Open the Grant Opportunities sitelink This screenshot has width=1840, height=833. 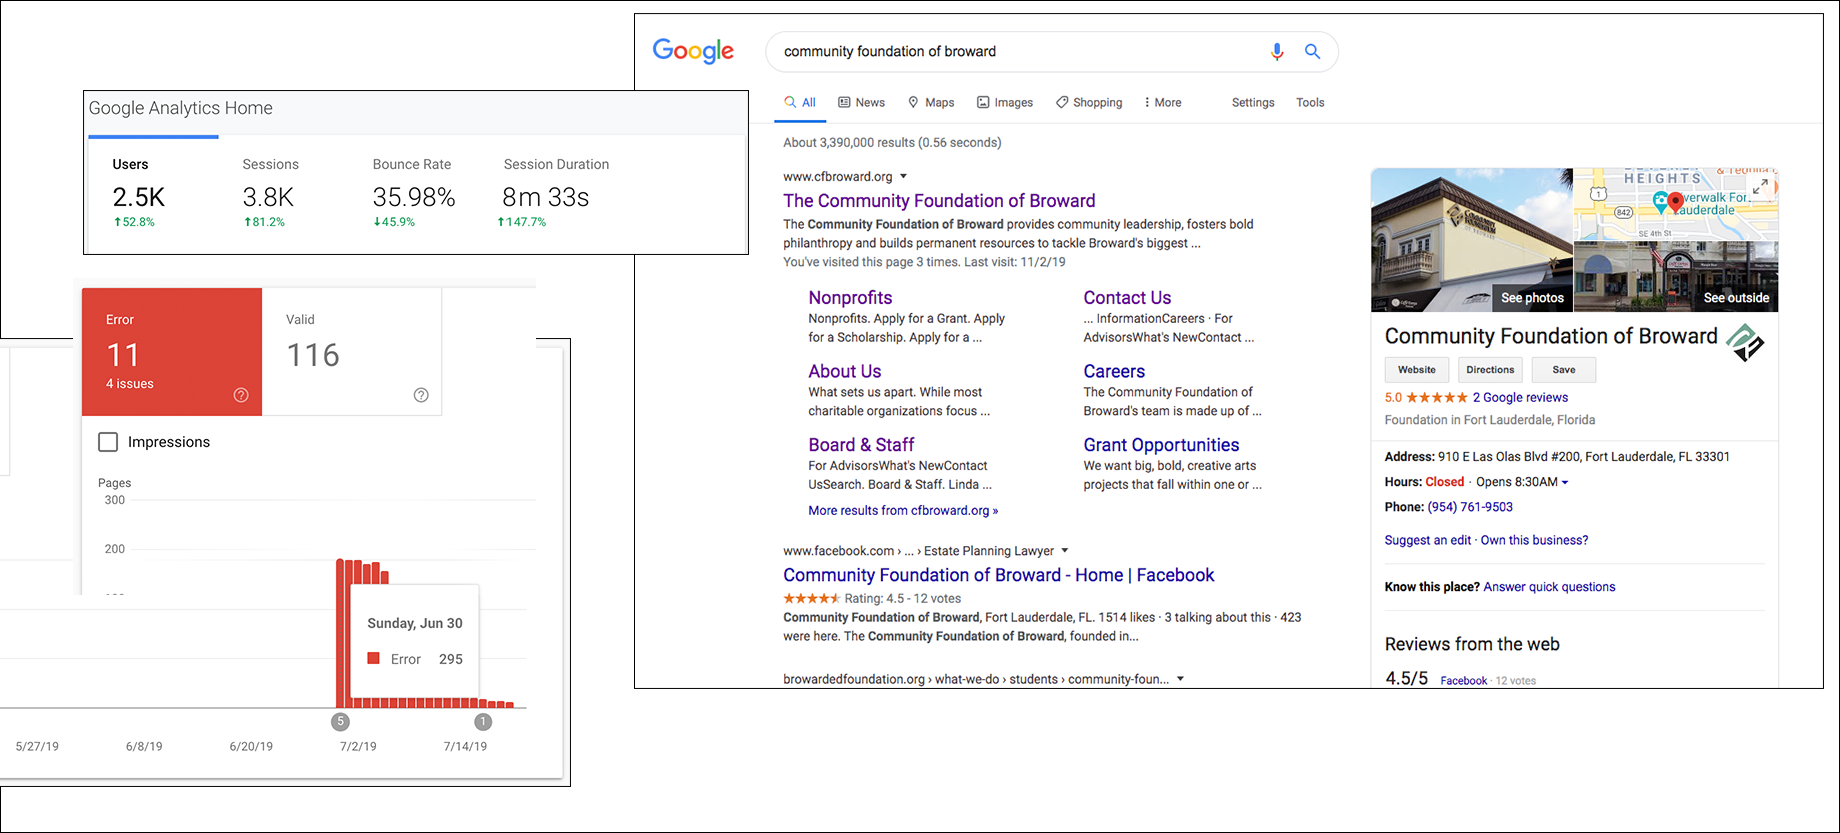[x=1161, y=445]
